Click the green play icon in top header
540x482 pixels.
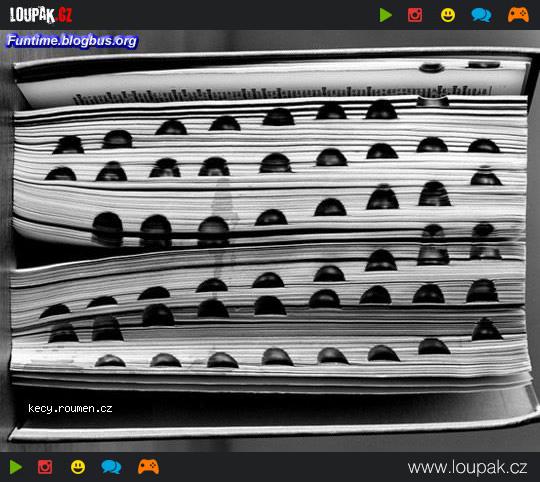pos(385,15)
